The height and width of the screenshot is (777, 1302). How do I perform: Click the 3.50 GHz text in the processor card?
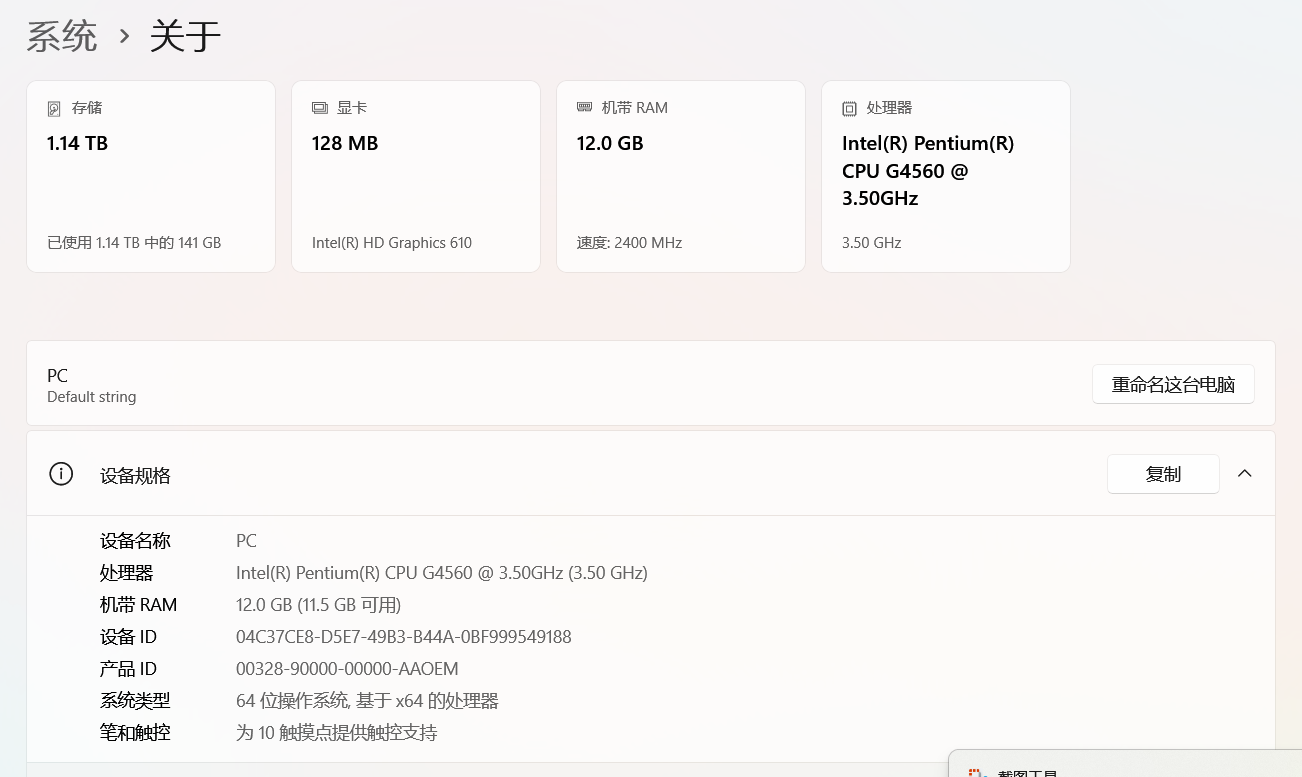click(872, 243)
